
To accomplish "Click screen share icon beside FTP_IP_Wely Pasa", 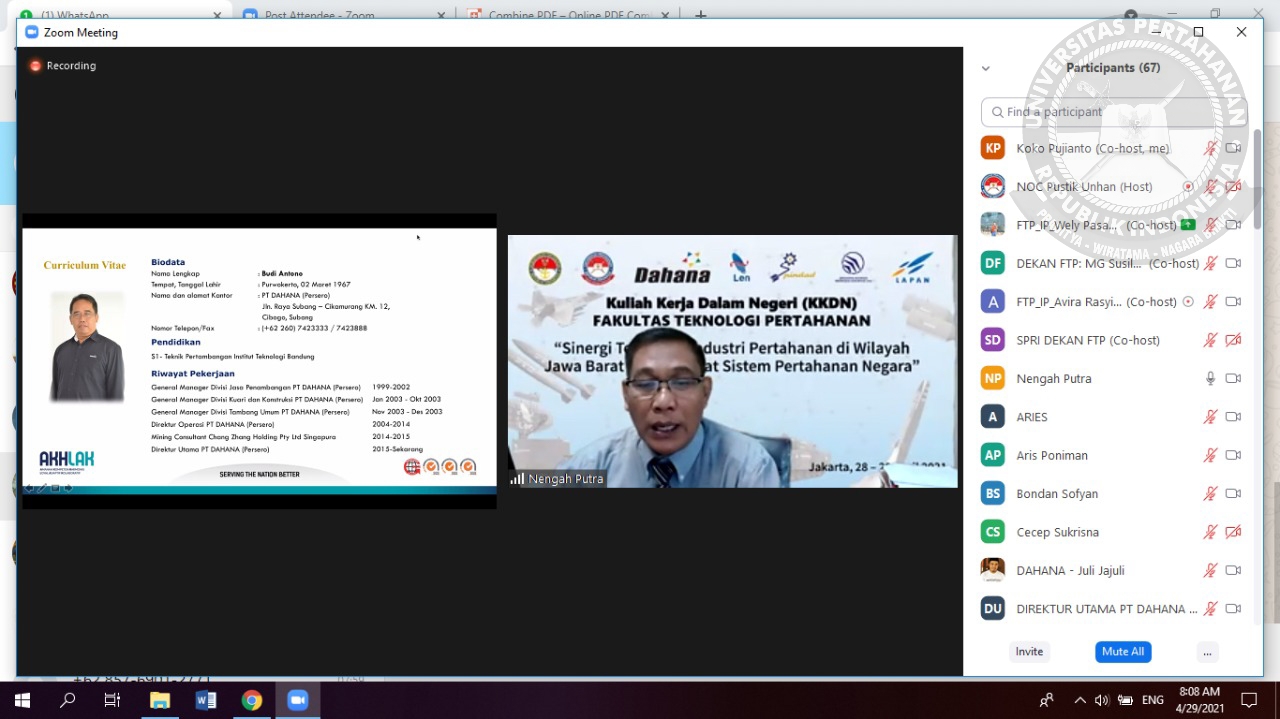I will (x=1188, y=225).
